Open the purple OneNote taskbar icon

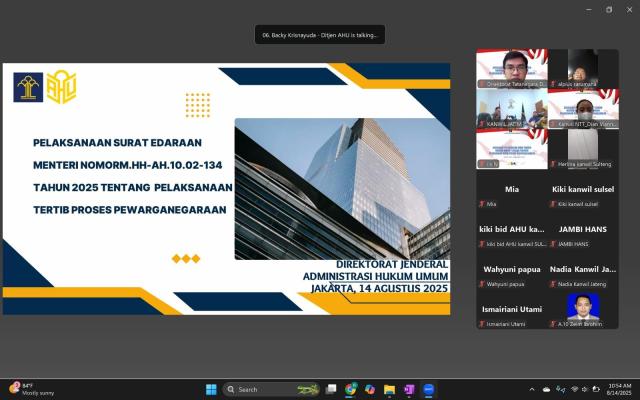pyautogui.click(x=409, y=389)
